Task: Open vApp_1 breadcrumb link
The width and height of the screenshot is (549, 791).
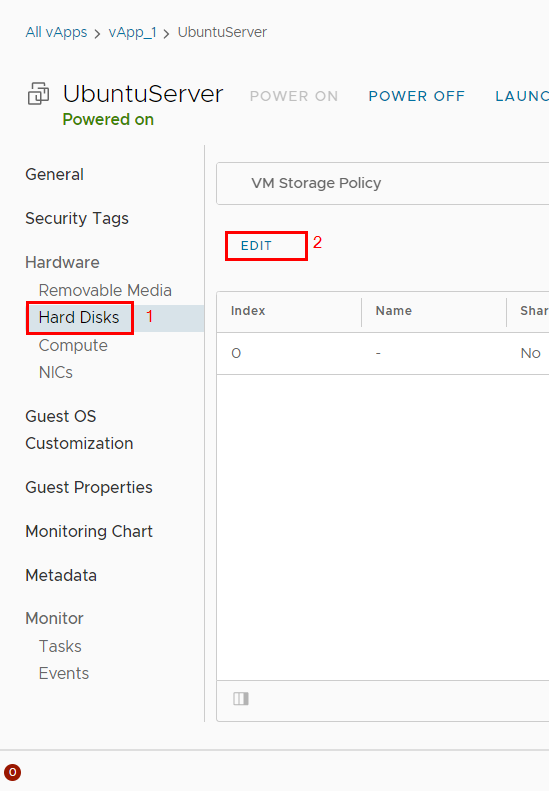Action: coord(132,32)
